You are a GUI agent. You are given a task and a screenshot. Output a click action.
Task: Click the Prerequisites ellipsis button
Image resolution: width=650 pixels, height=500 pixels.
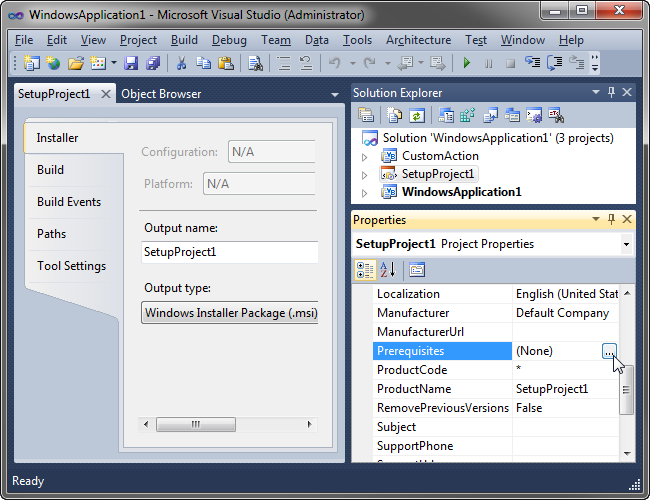tap(609, 351)
